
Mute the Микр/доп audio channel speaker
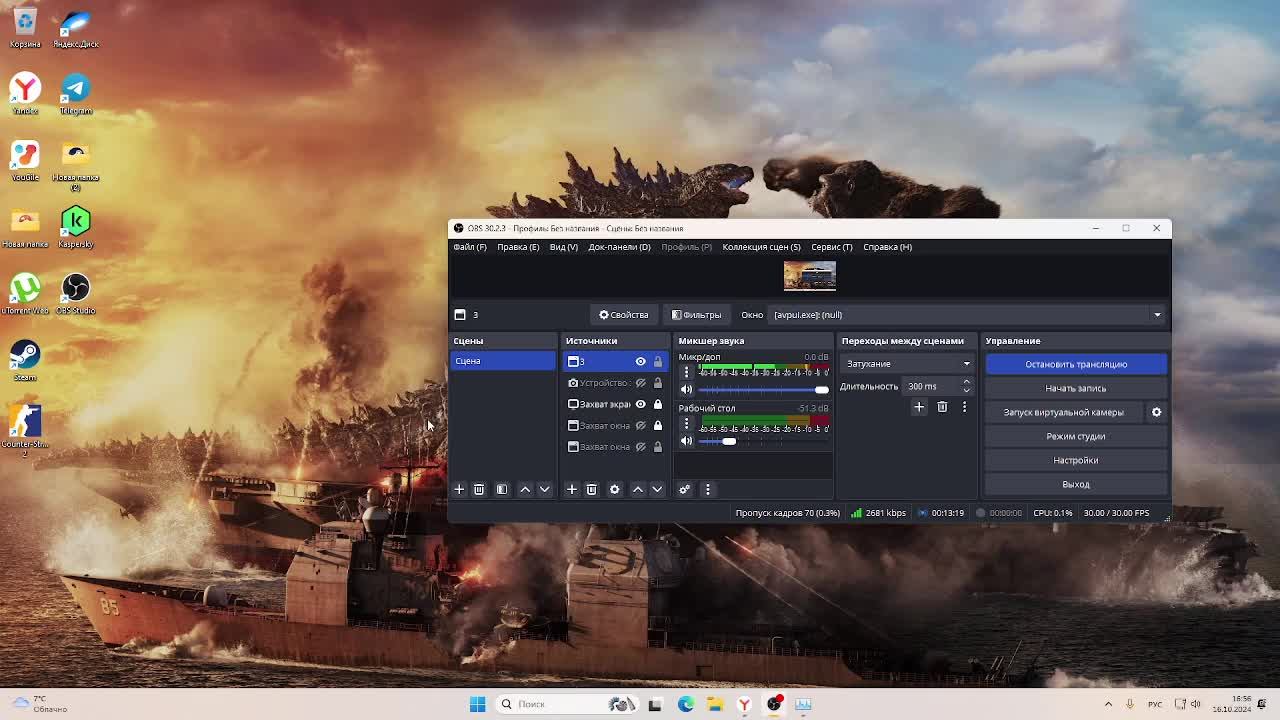686,389
